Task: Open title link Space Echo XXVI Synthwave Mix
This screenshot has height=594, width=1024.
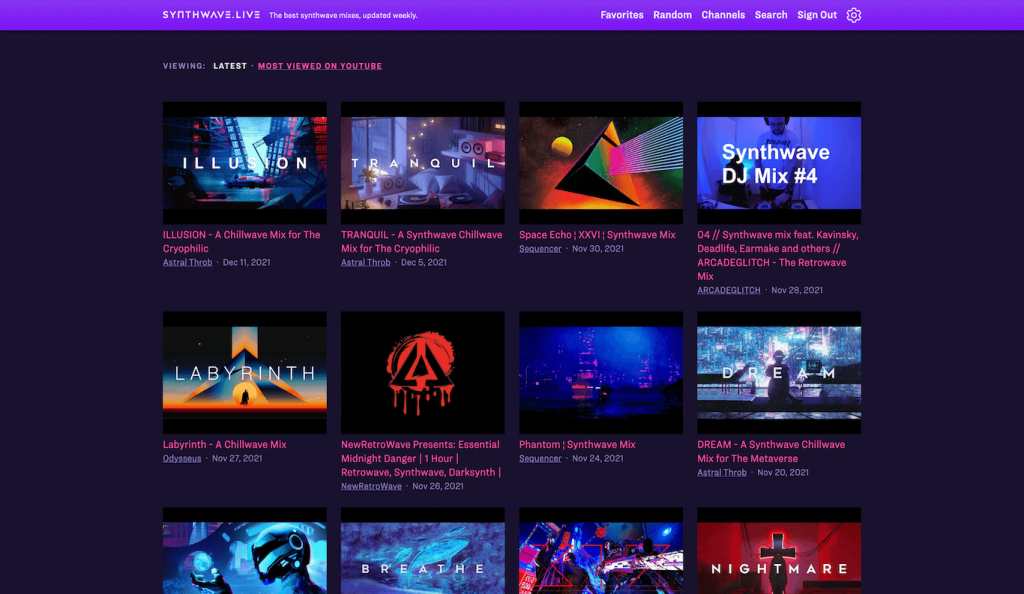Action: tap(598, 235)
